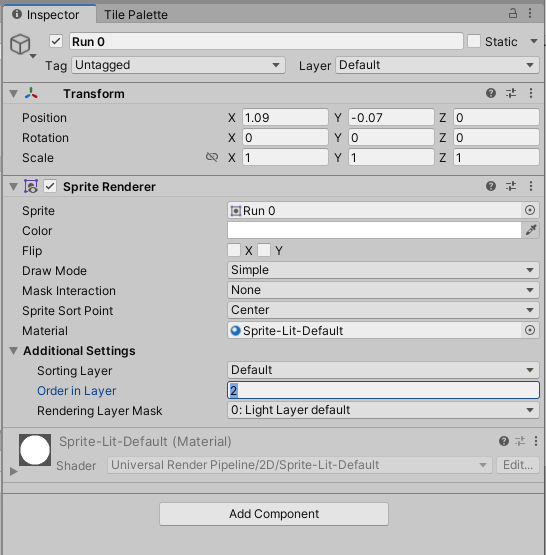Click the Rotation Y field

click(391, 137)
